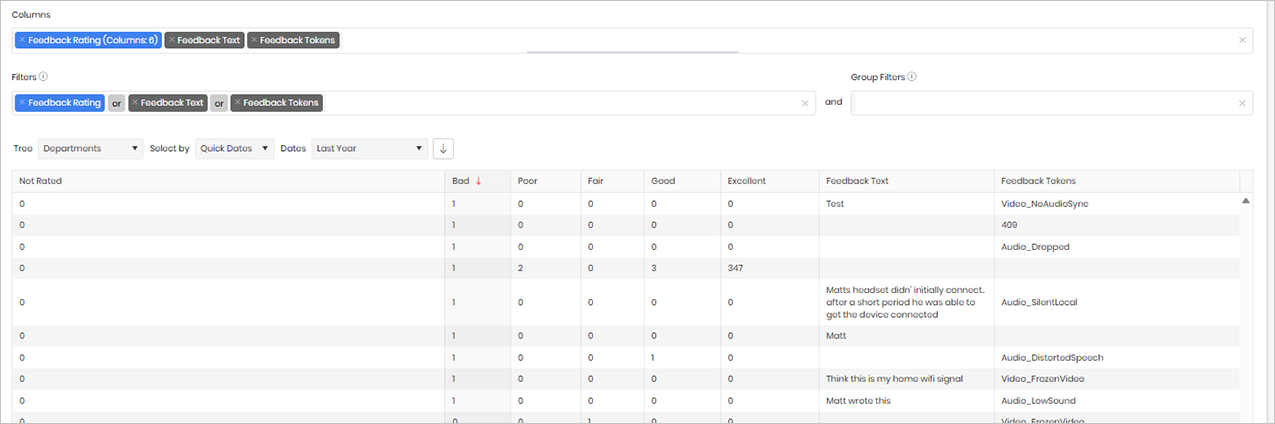Remove Feedback Text tag from Columns
1275x424 pixels.
(172, 40)
